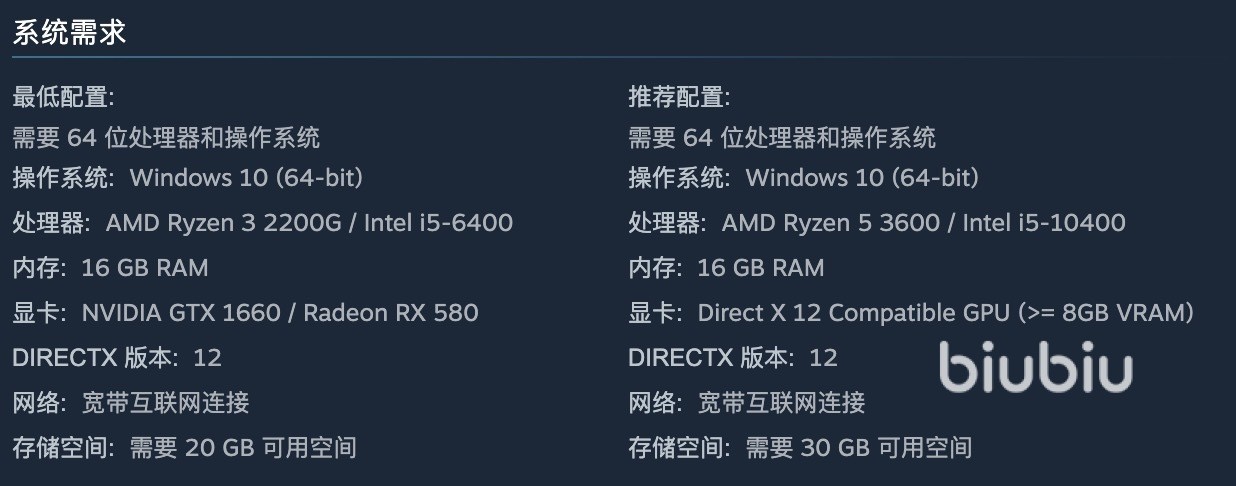Click the 网络 宽带互联网连接 line under 推荐配置
This screenshot has height=486, width=1236.
[x=747, y=402]
